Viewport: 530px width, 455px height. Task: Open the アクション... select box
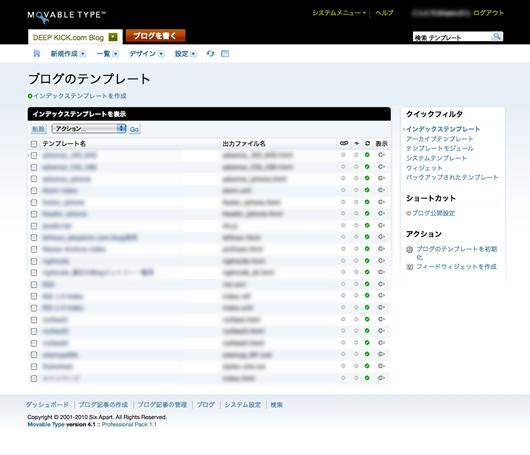pos(89,128)
